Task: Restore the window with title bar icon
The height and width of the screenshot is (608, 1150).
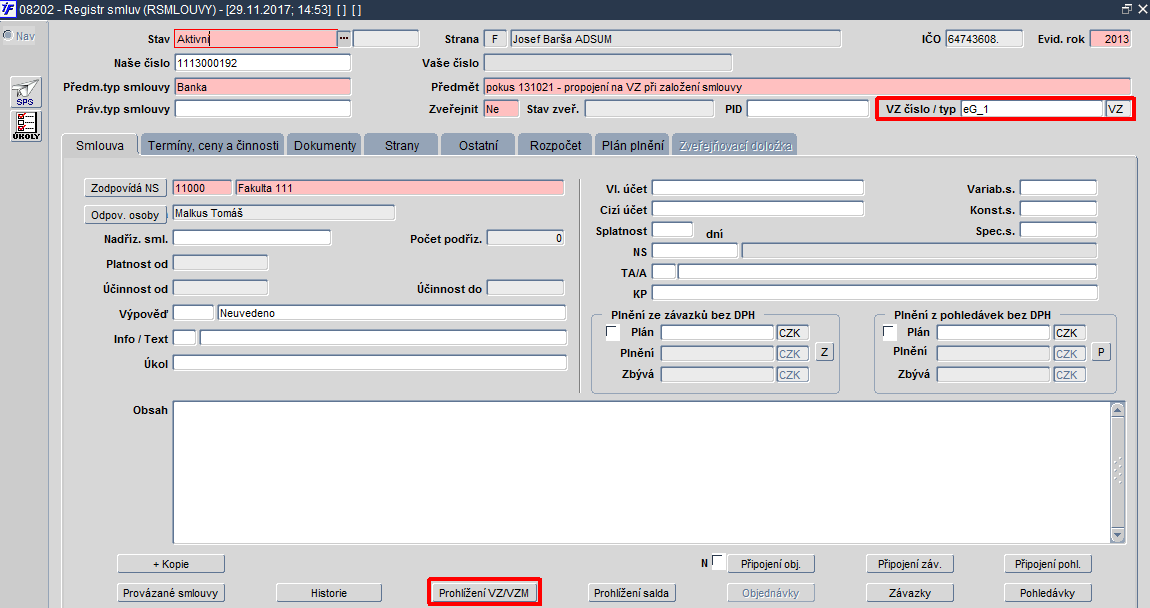Action: 1127,9
